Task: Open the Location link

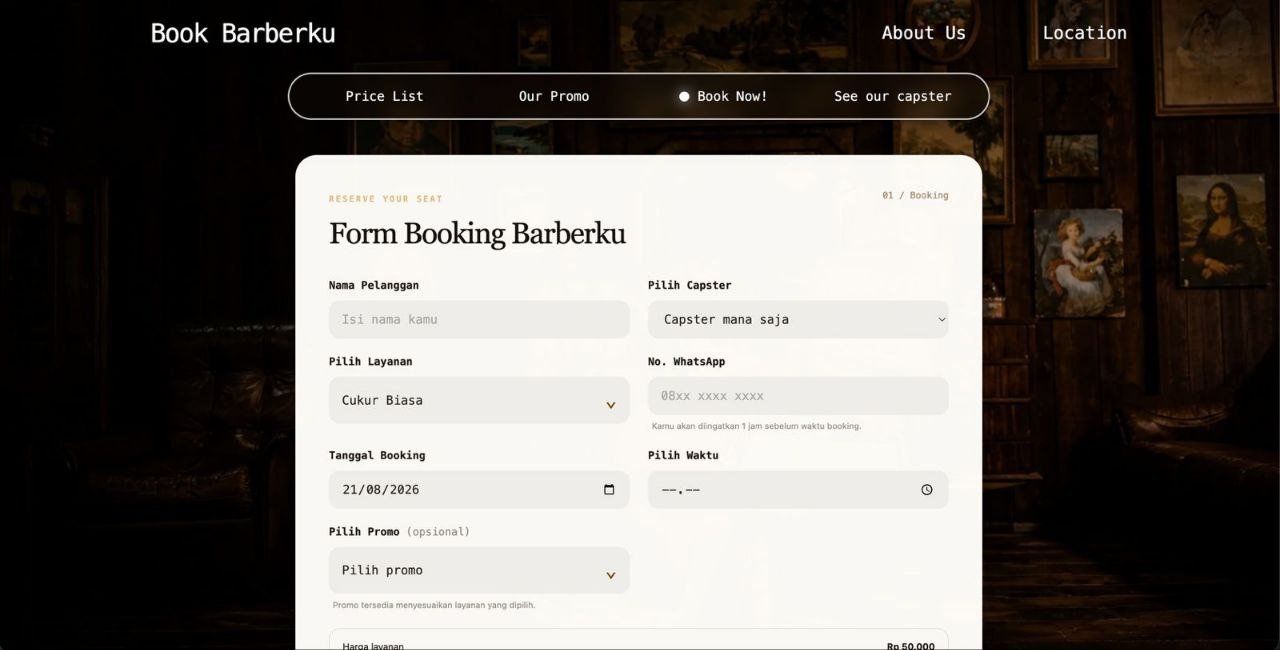Action: point(1085,33)
